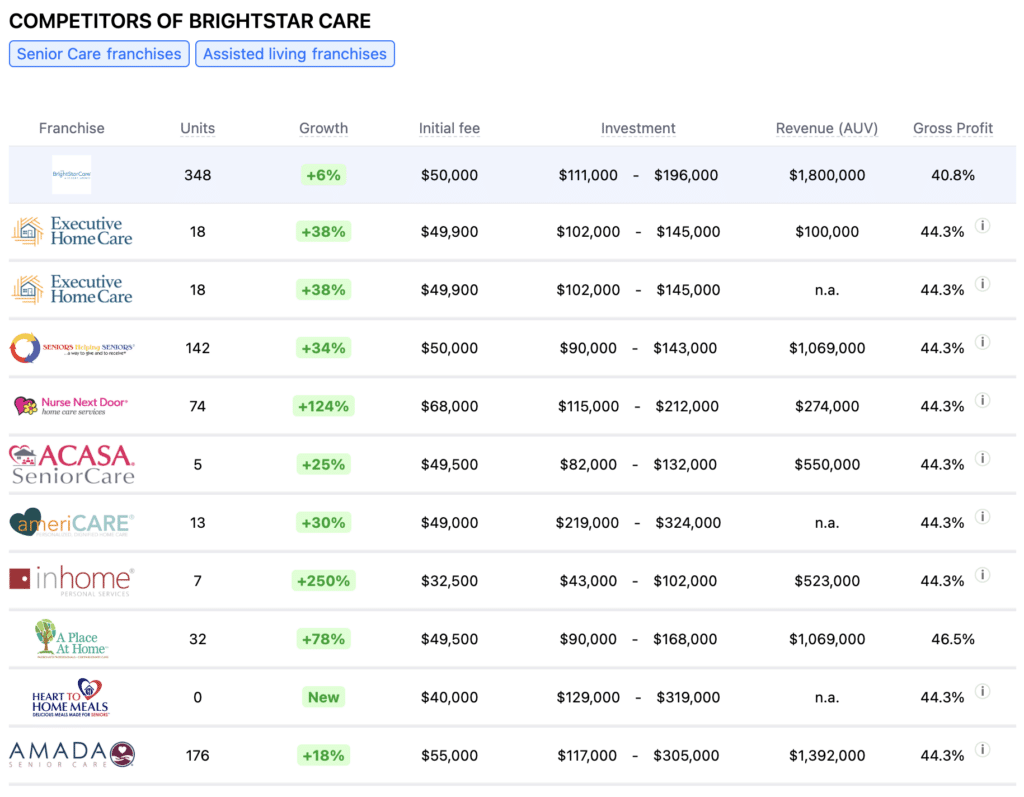Click the +250% growth badge

click(x=323, y=580)
